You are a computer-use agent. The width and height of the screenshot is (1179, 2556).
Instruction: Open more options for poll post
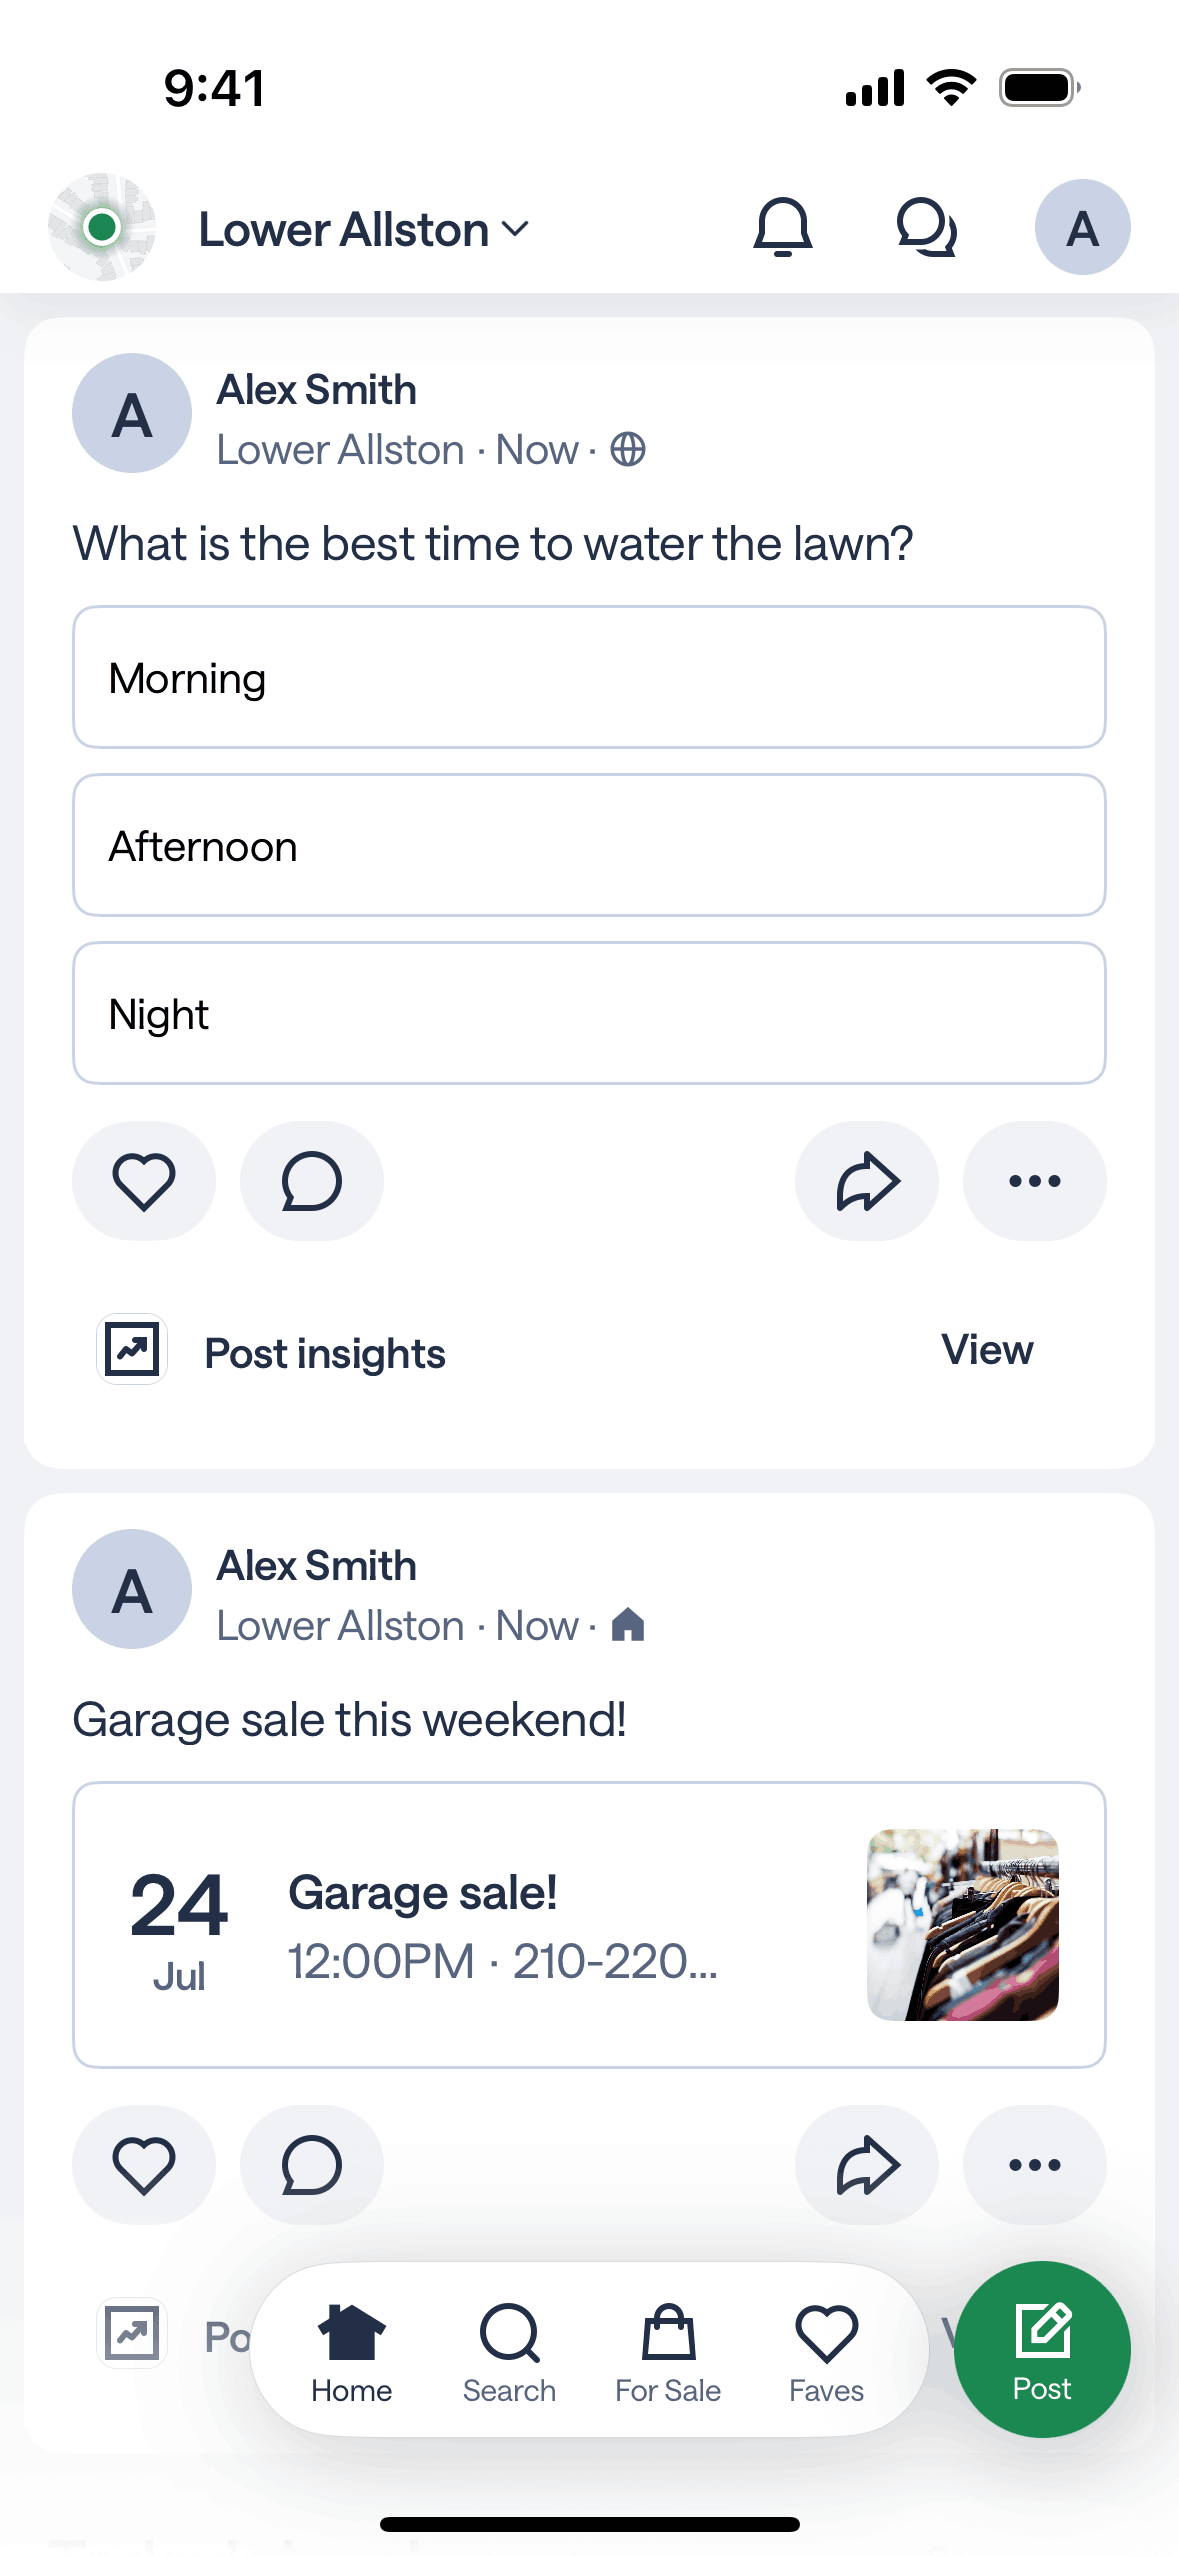[x=1035, y=1181]
